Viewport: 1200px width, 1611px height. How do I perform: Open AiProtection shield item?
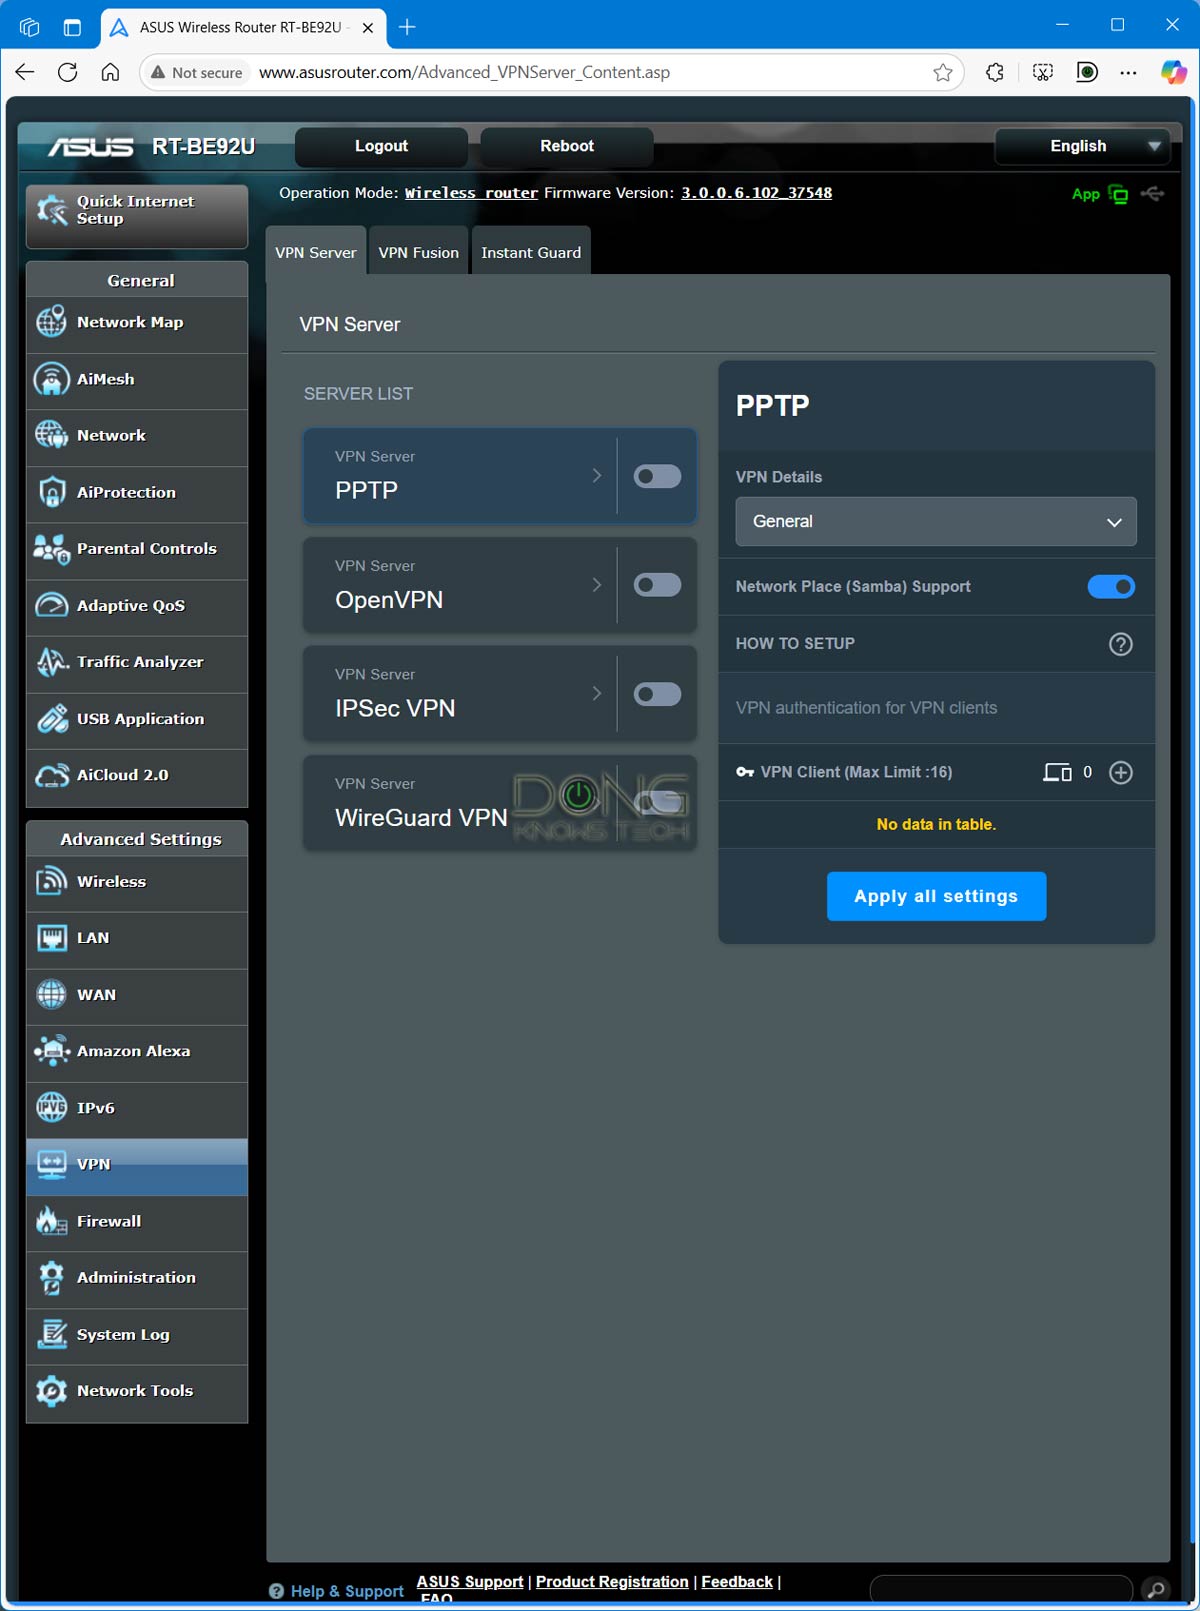coord(137,493)
